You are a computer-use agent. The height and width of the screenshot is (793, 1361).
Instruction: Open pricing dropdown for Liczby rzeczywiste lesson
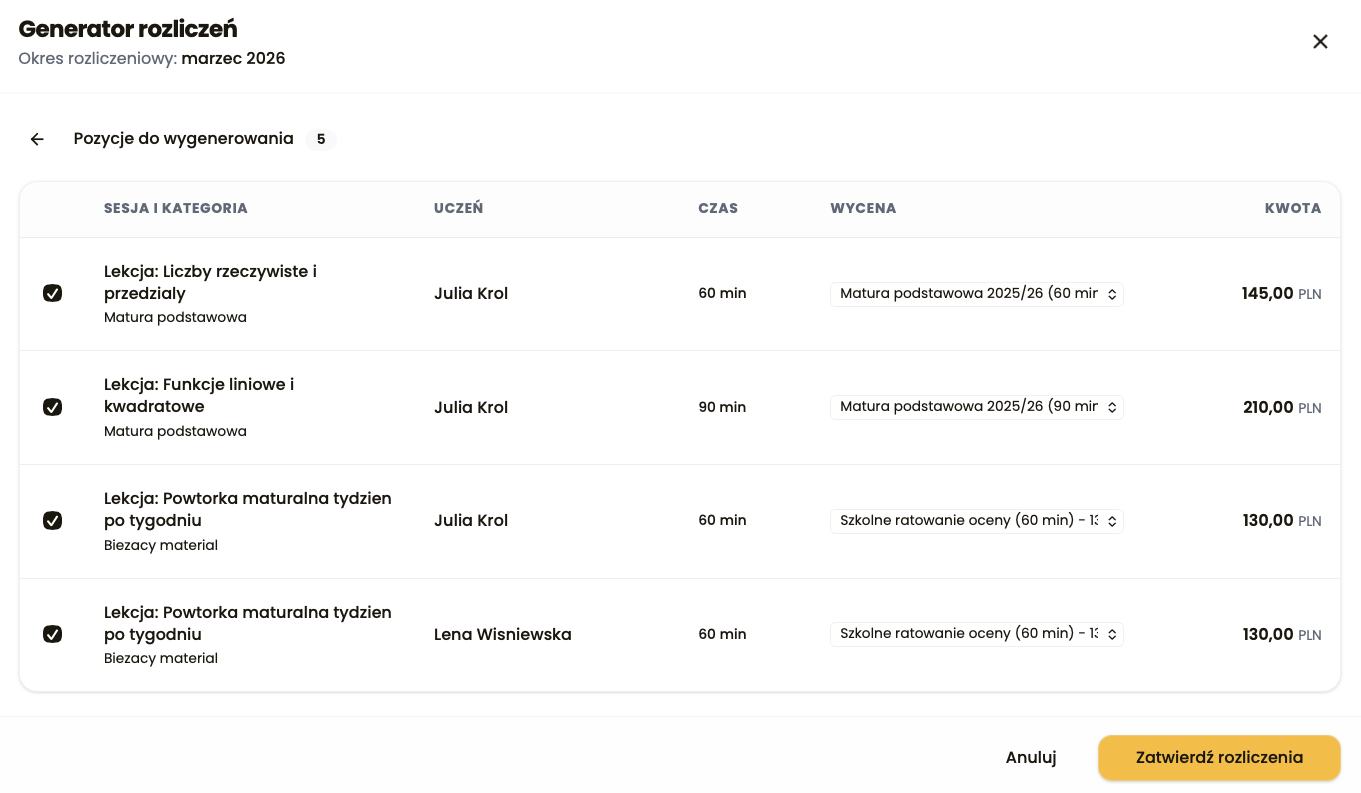pos(976,294)
